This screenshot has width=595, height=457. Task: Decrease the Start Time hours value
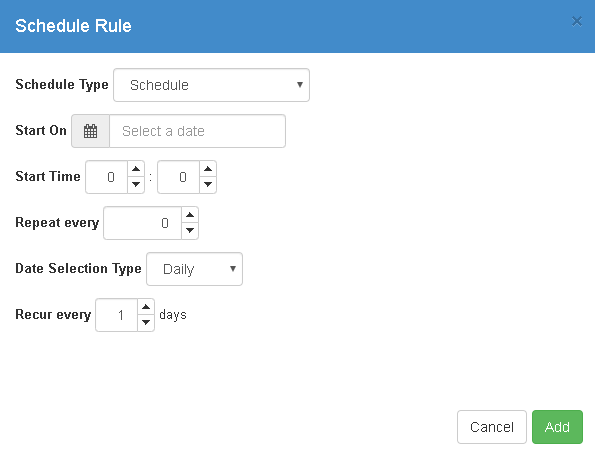pos(136,185)
